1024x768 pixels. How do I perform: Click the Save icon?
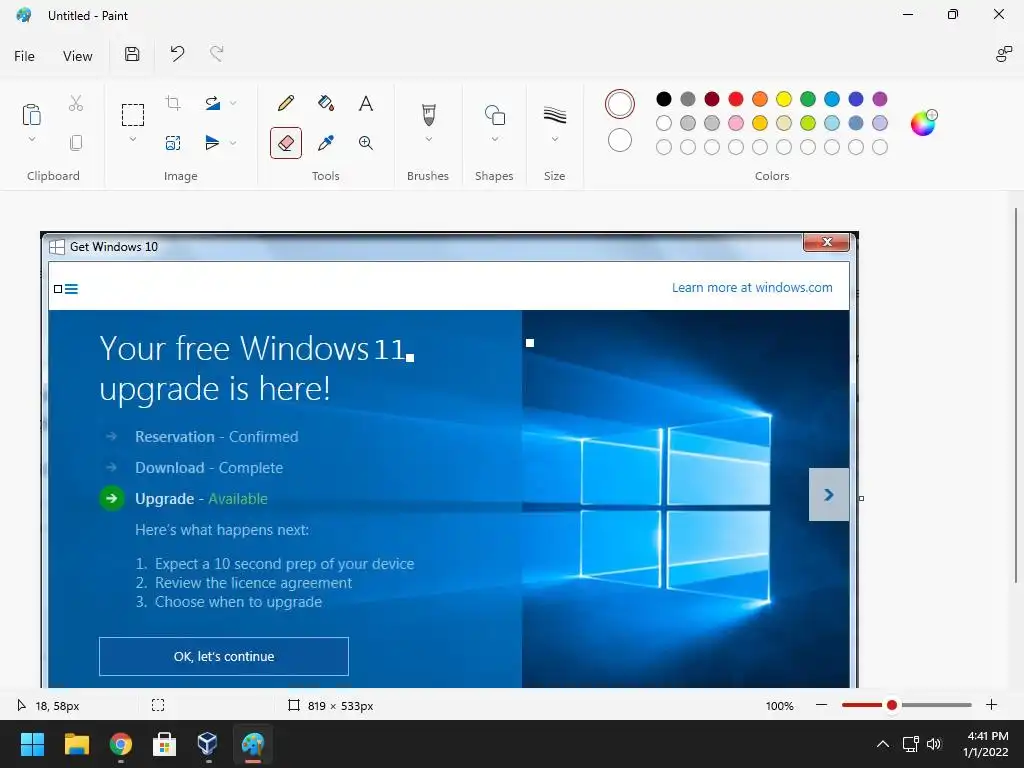click(x=132, y=54)
